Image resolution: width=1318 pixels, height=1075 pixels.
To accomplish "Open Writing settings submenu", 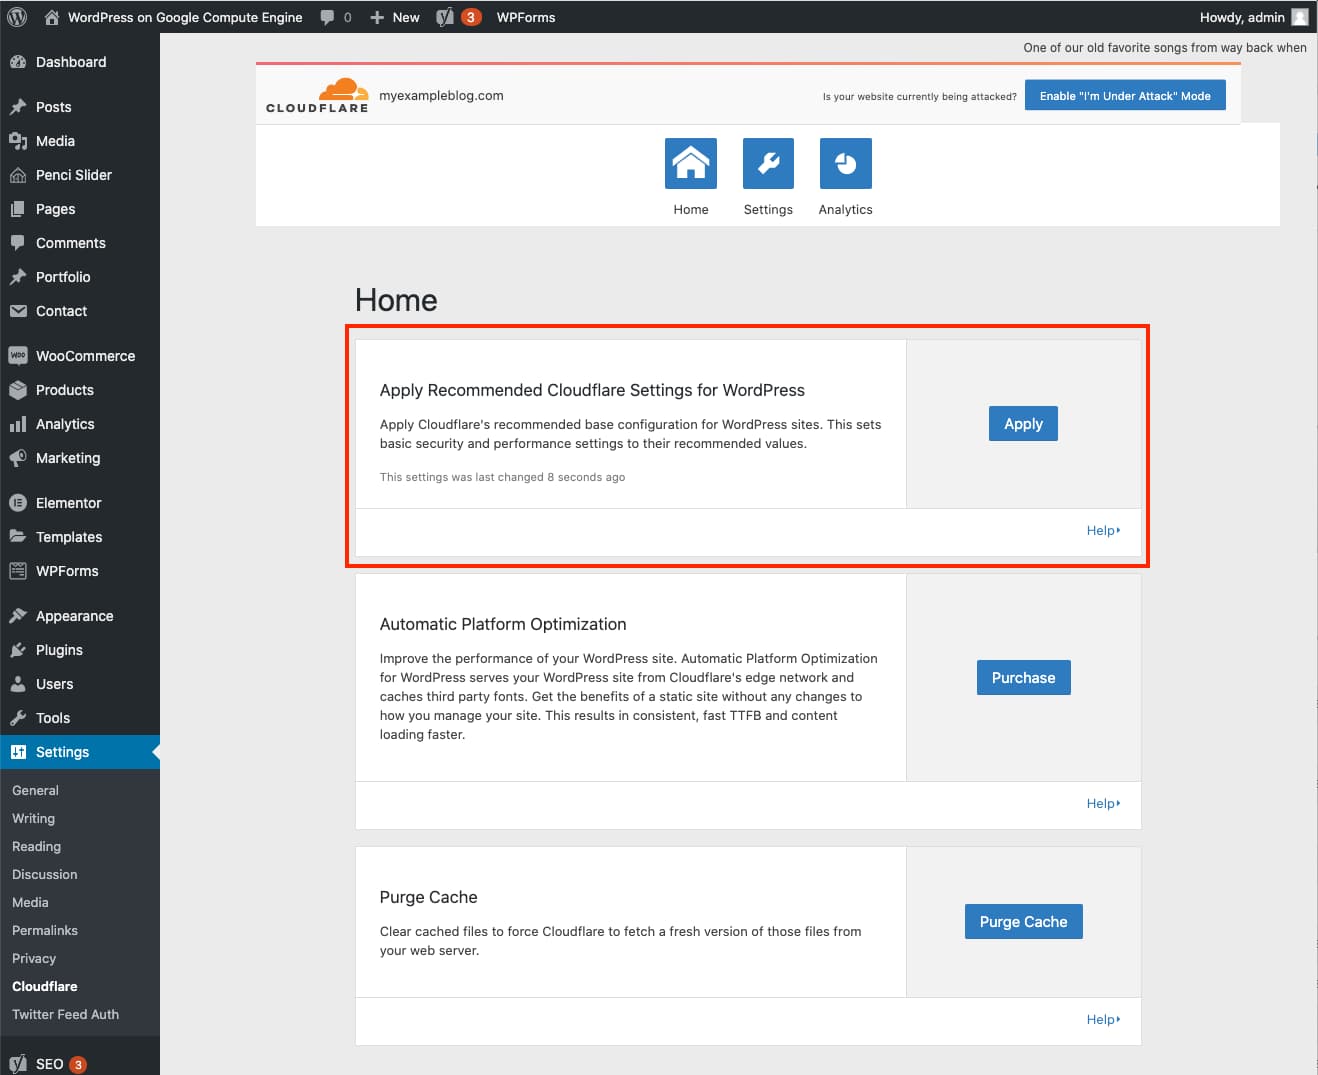I will pos(33,818).
